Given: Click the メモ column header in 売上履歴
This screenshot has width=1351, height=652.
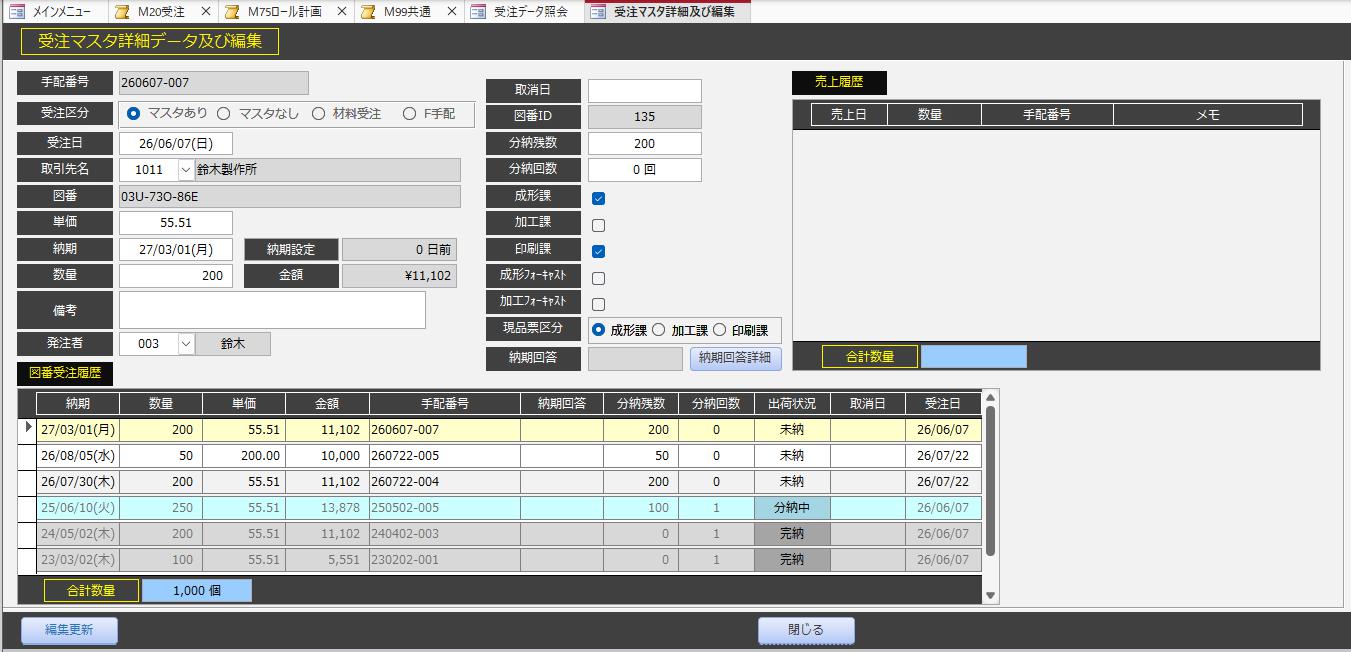Looking at the screenshot, I should tap(1208, 115).
